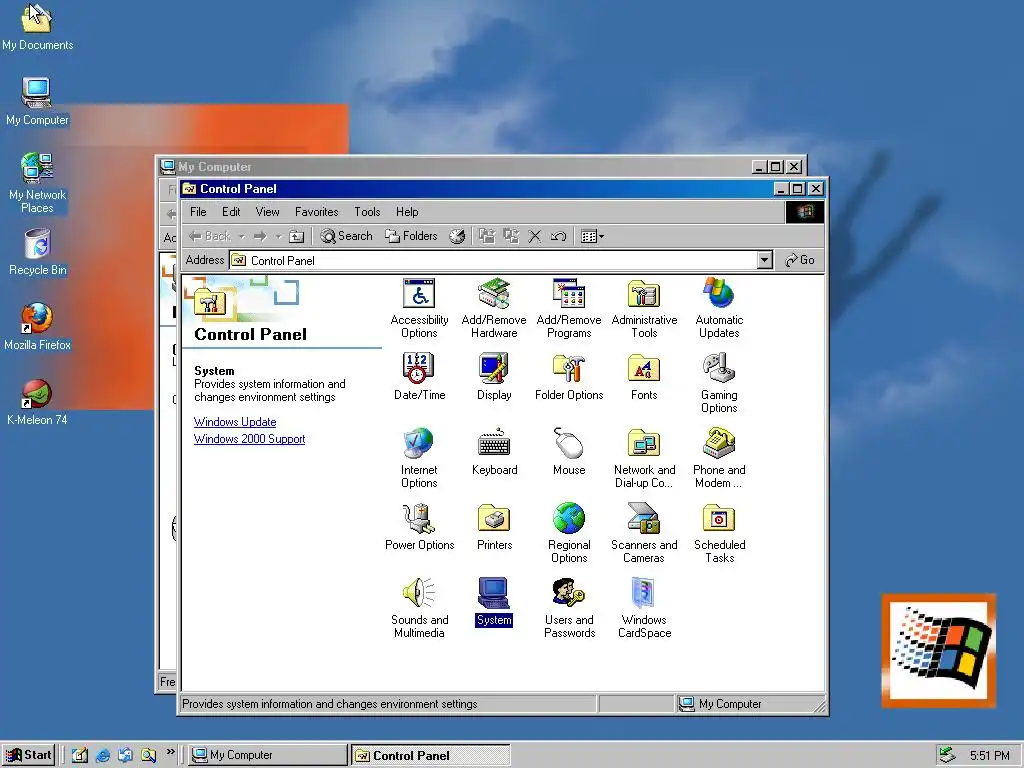Viewport: 1024px width, 768px height.
Task: Click the Start button
Action: (29, 755)
